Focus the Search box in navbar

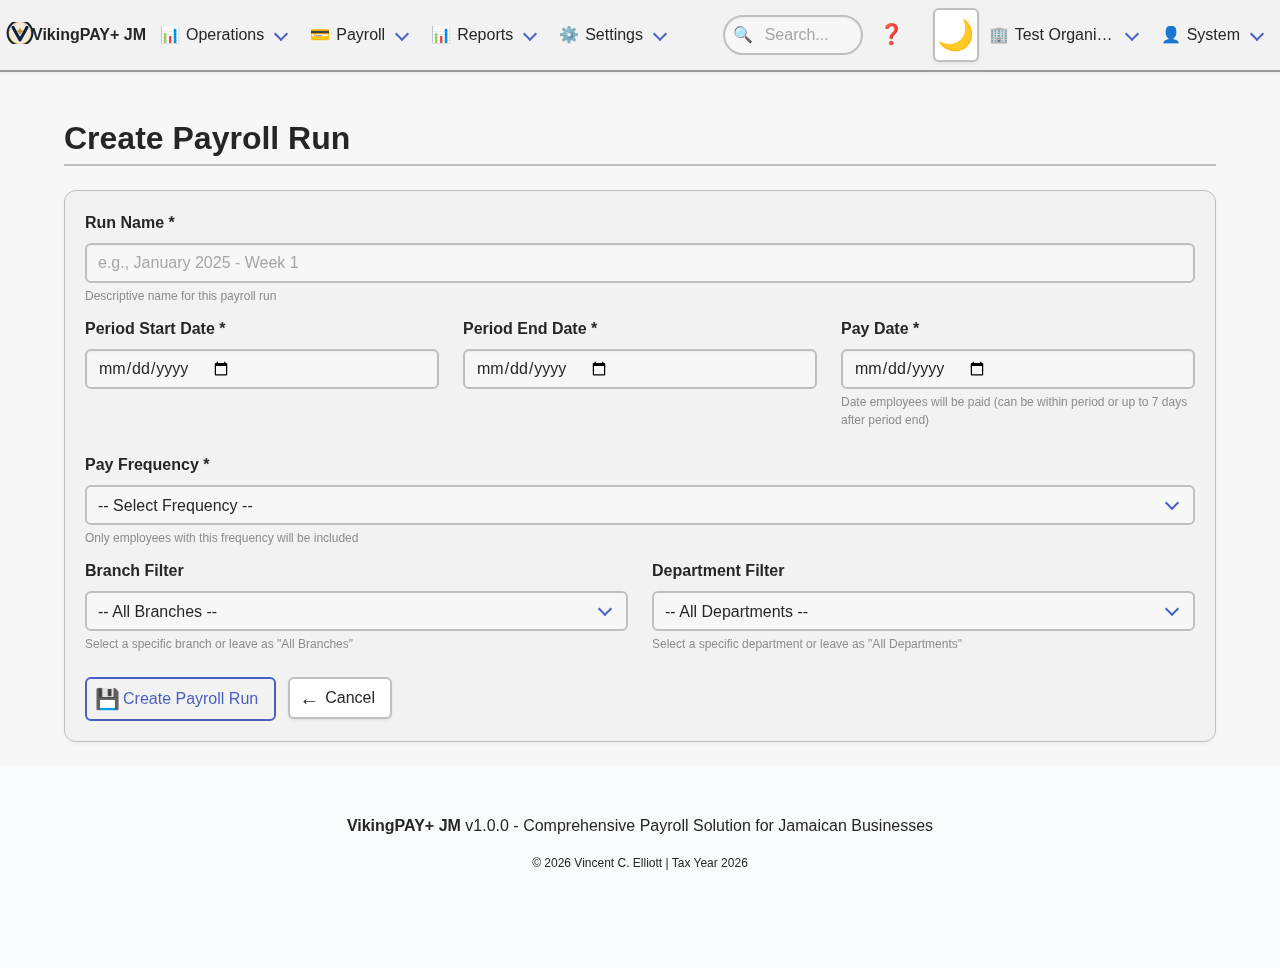tap(793, 35)
